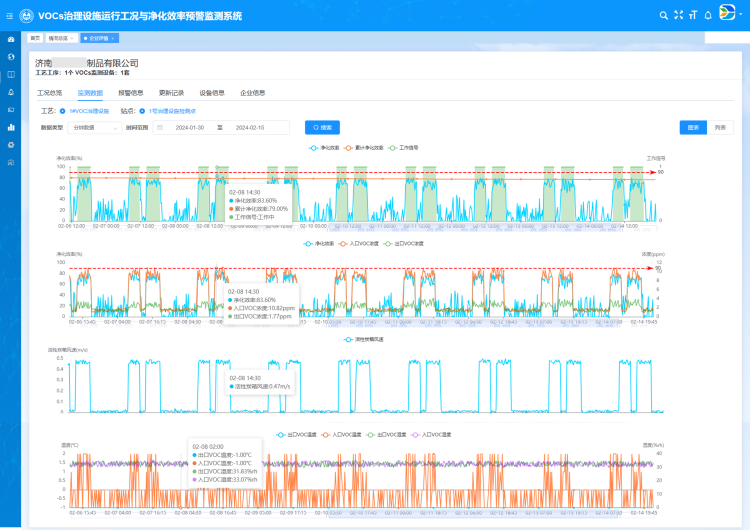Toggle fullscreen mode icon in header
Viewport: 750px width, 530px height.
(678, 16)
